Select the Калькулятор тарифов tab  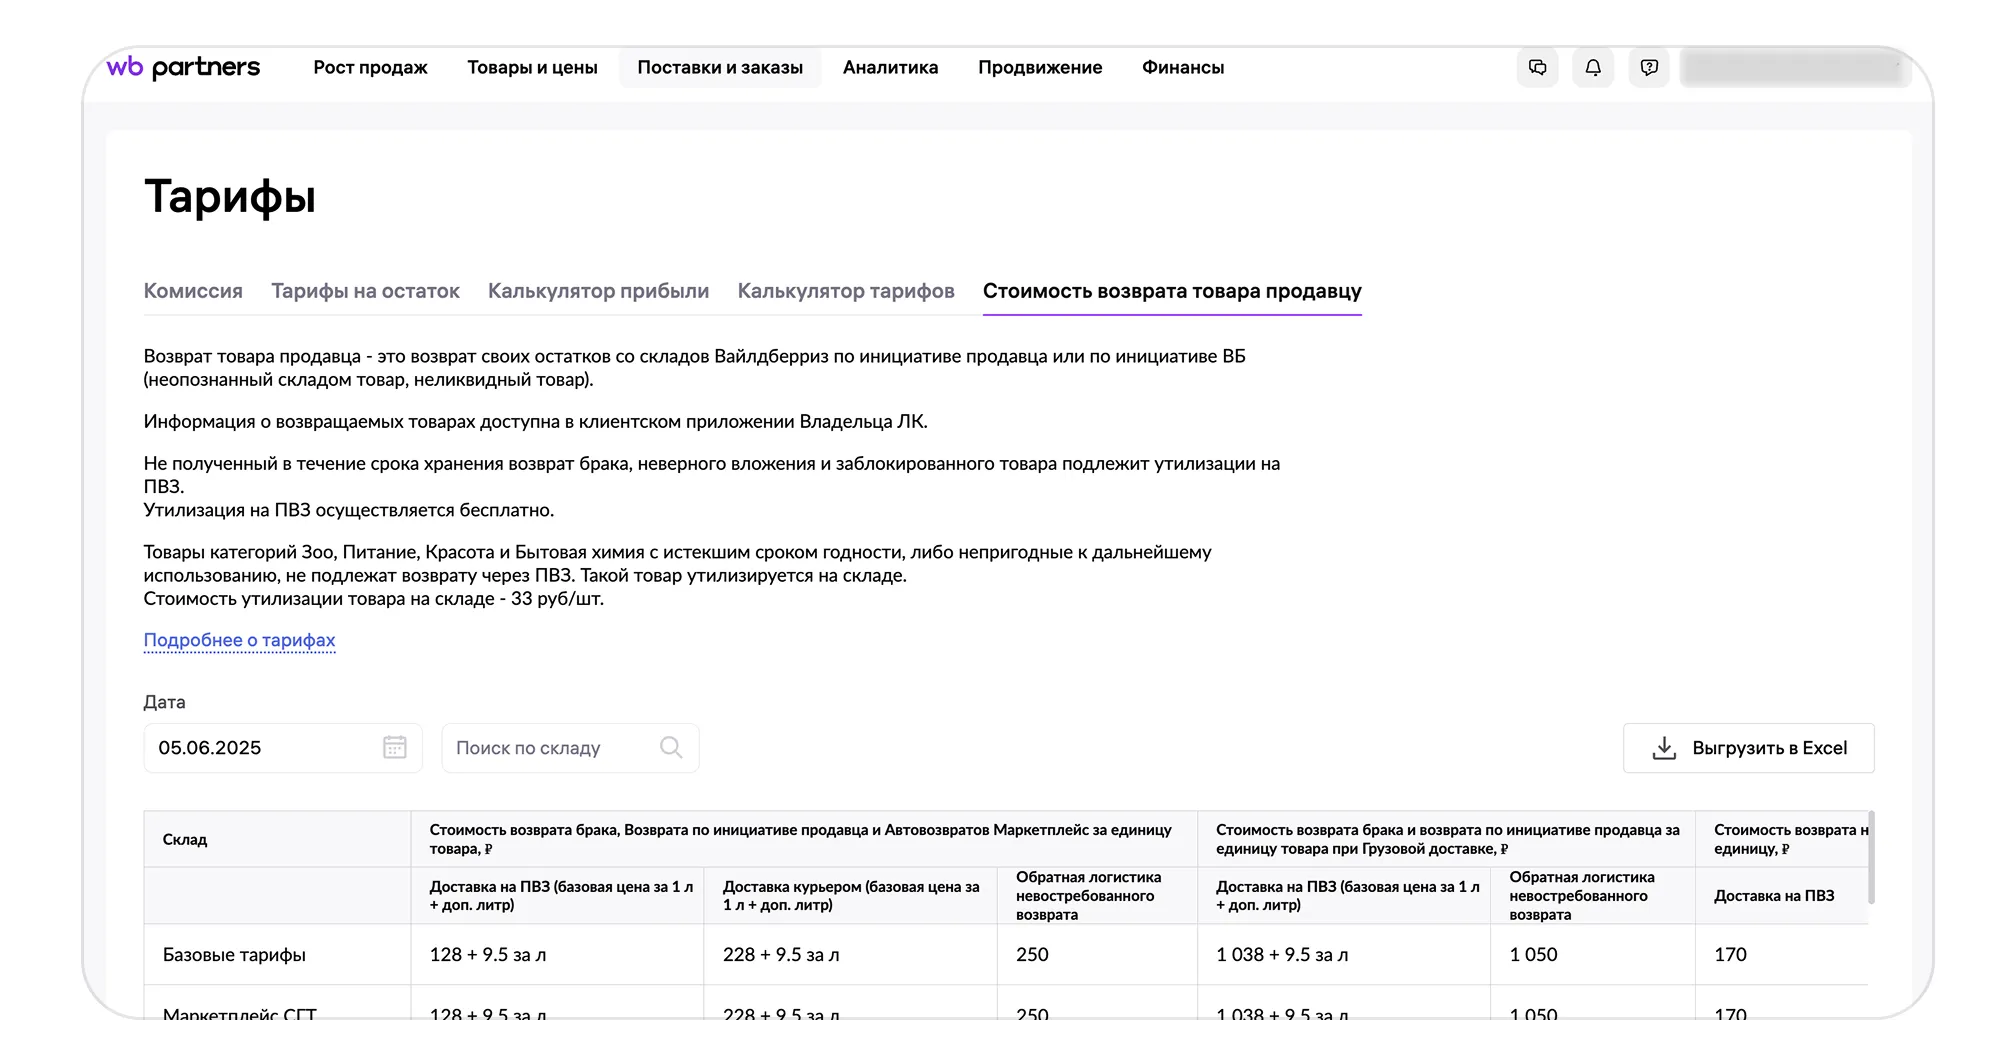tap(846, 291)
